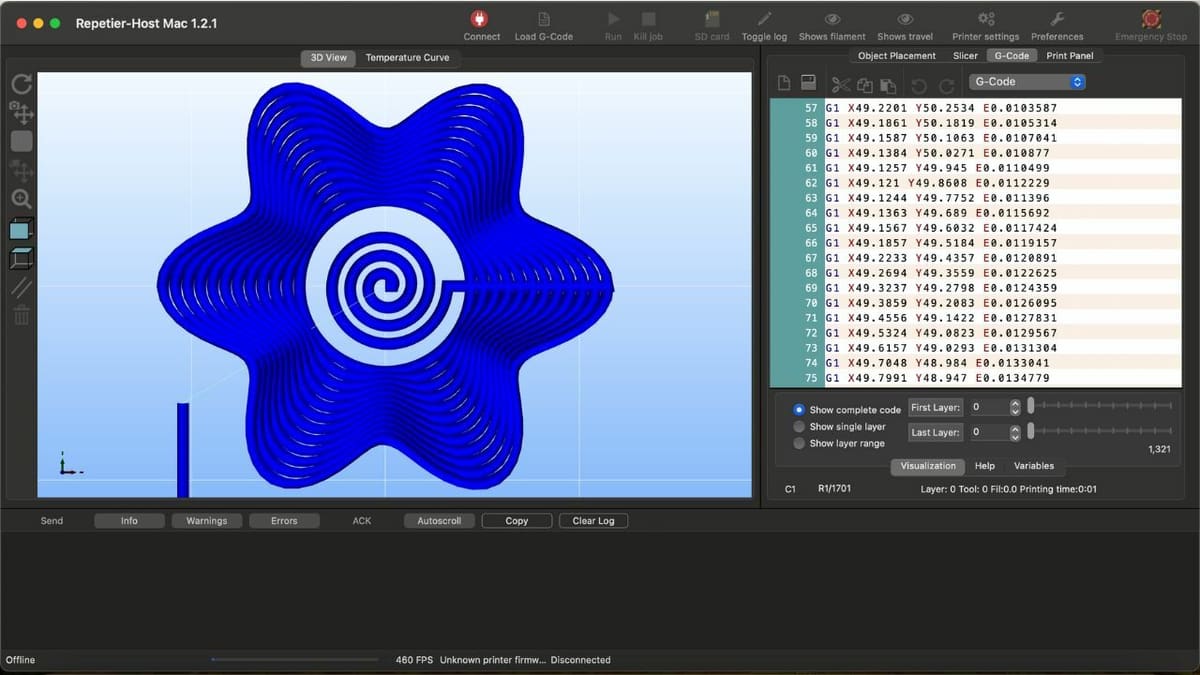Select Show single layer option

(x=840, y=427)
